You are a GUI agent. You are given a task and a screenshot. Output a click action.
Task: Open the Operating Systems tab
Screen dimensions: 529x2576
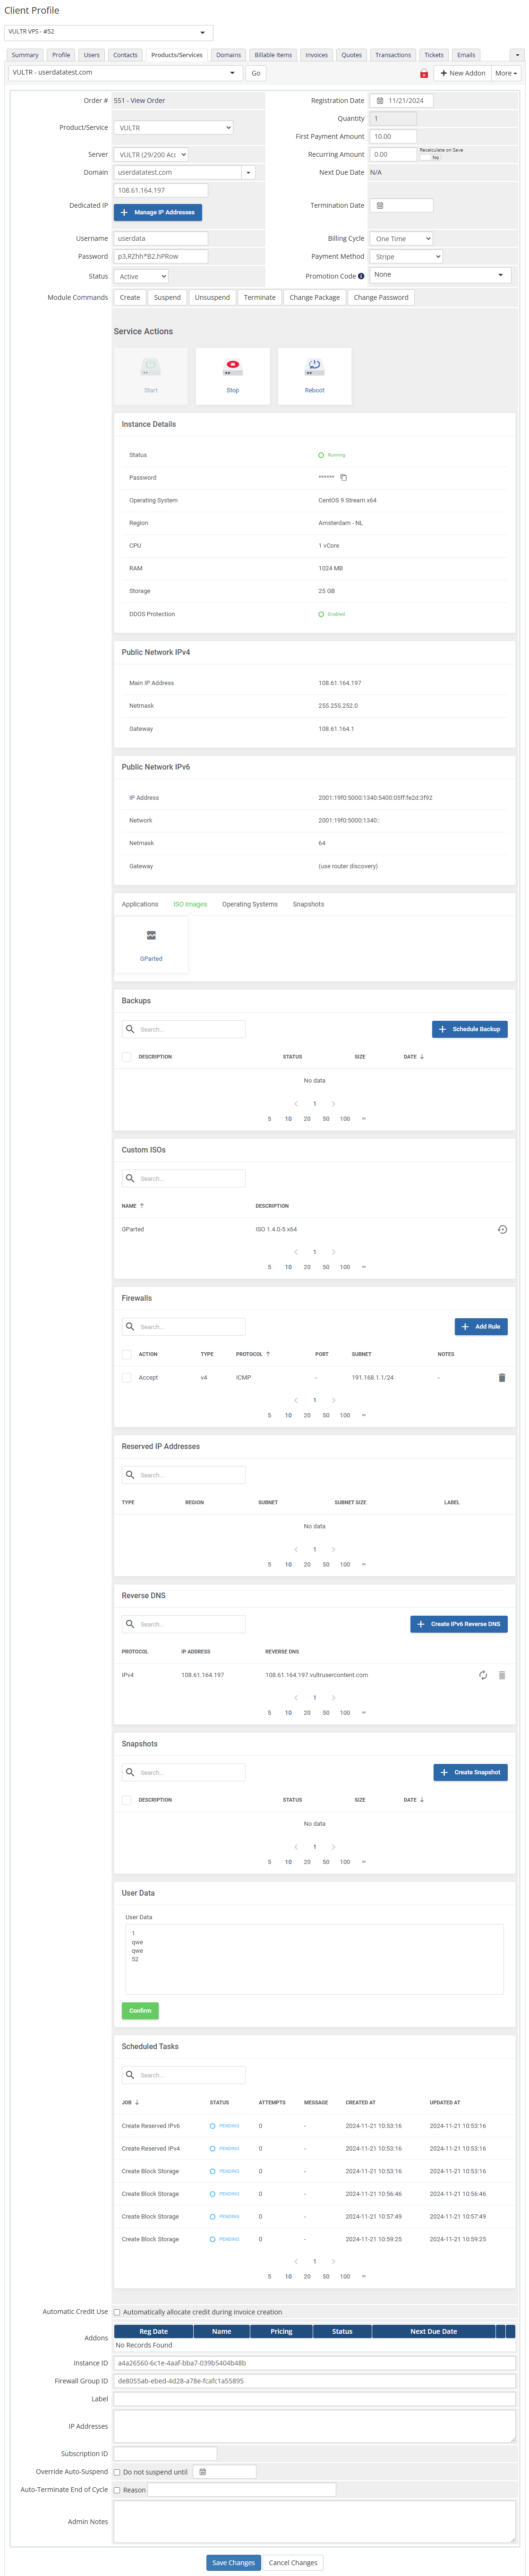250,904
